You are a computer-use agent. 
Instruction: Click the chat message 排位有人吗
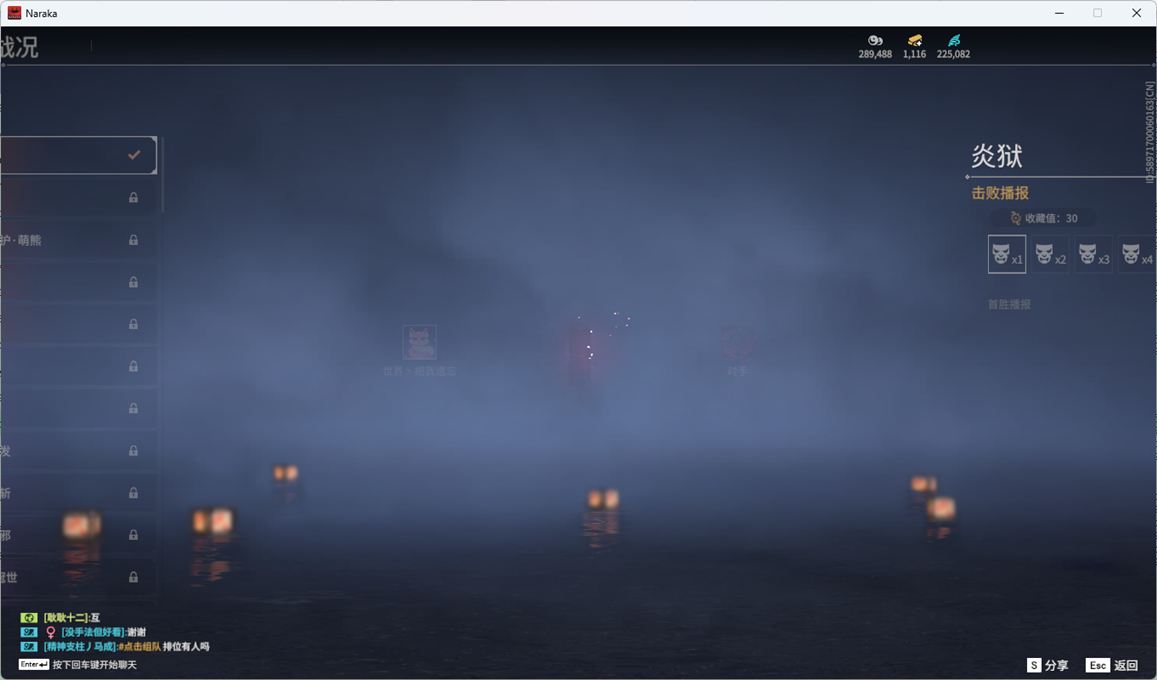[x=186, y=647]
